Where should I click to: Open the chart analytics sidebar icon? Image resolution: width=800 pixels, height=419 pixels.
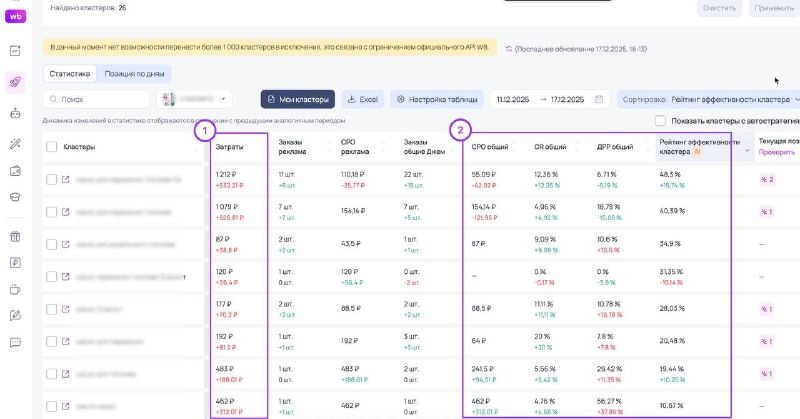tap(15, 51)
